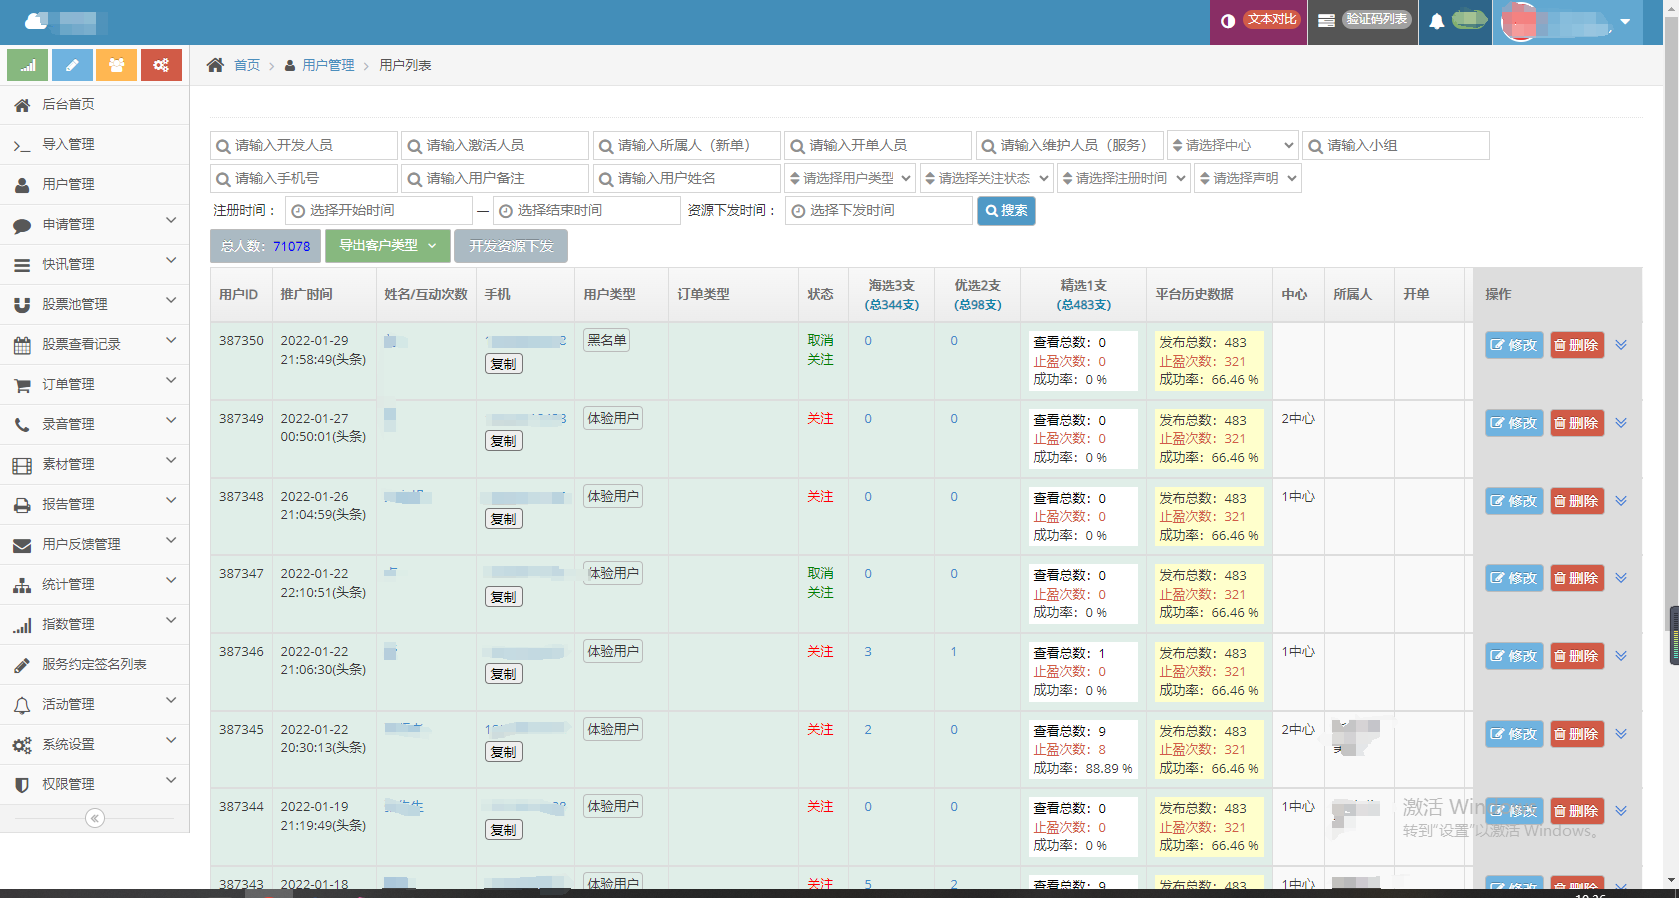Pick 选择下发时间 date field
This screenshot has width=1679, height=898.
879,210
